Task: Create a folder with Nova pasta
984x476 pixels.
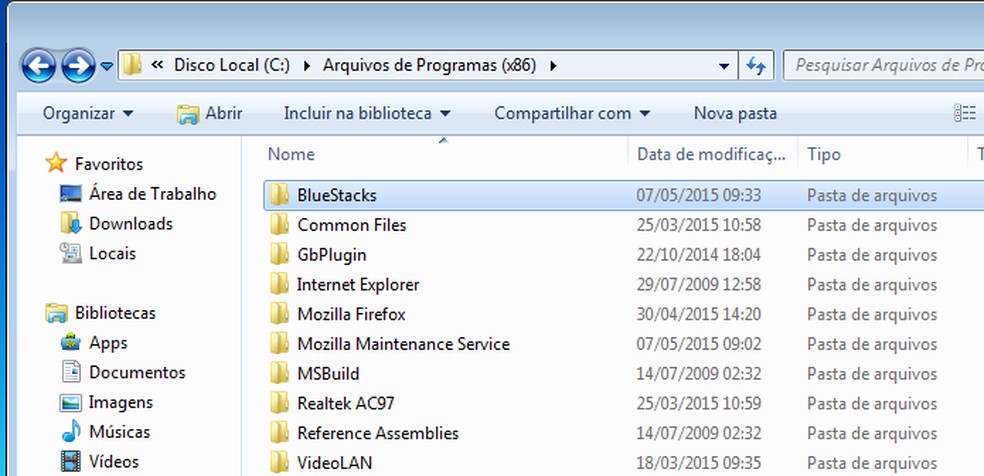Action: pyautogui.click(x=735, y=114)
